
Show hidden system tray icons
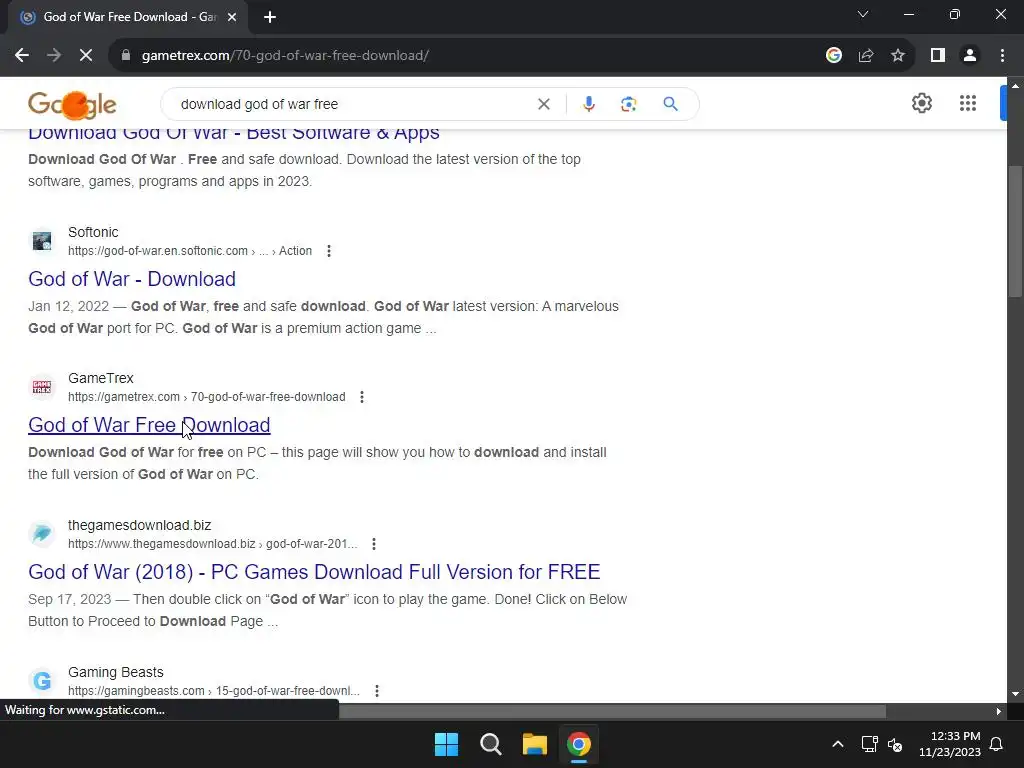point(838,744)
